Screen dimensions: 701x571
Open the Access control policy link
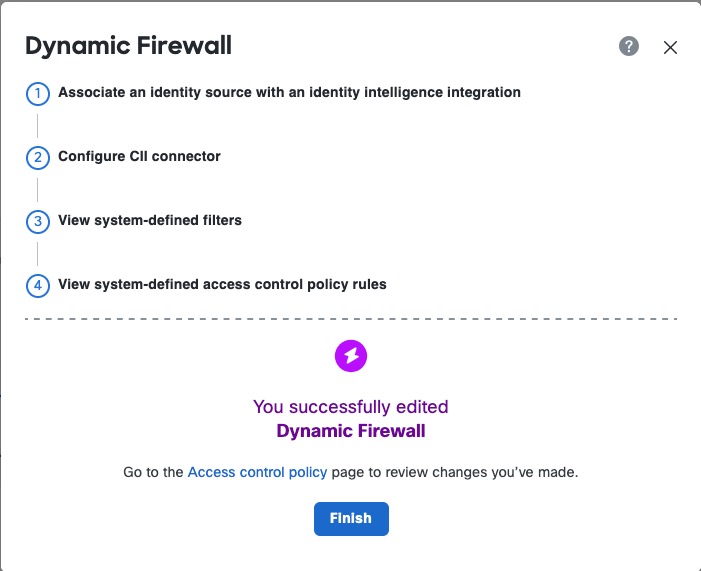[x=257, y=472]
